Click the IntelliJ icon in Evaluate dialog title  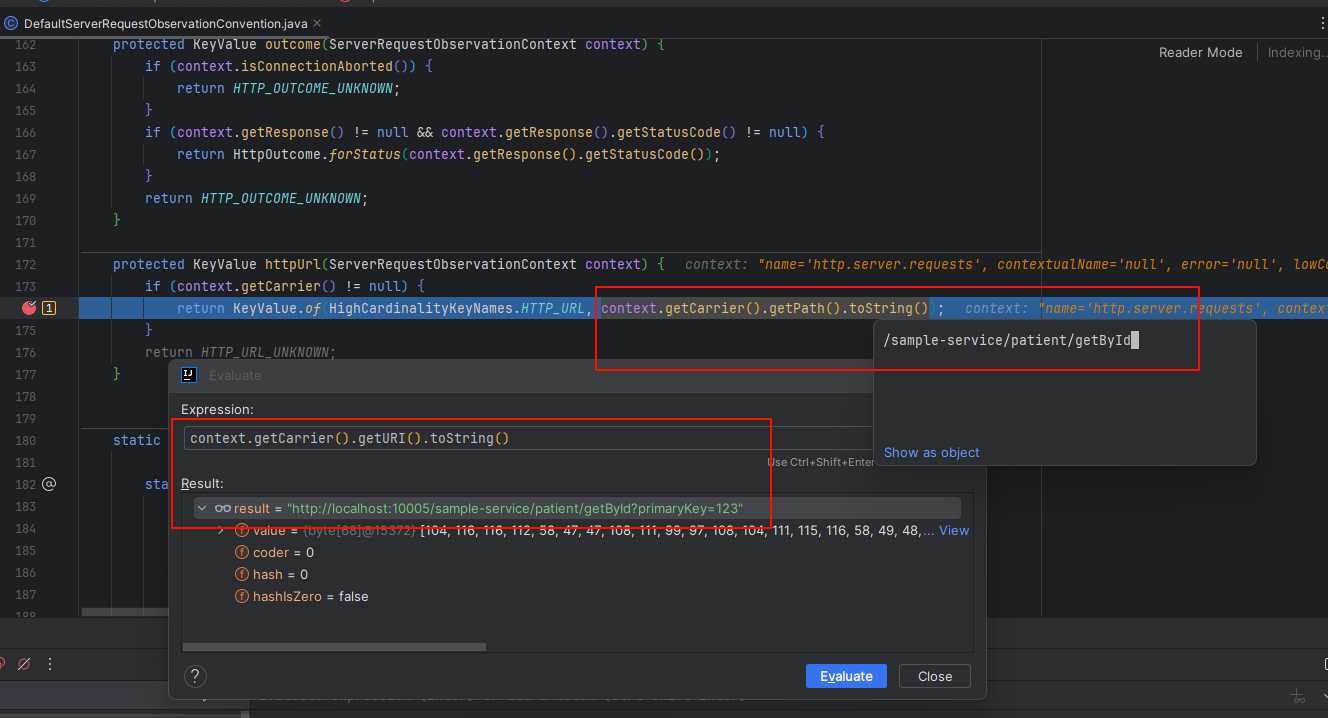coord(188,375)
